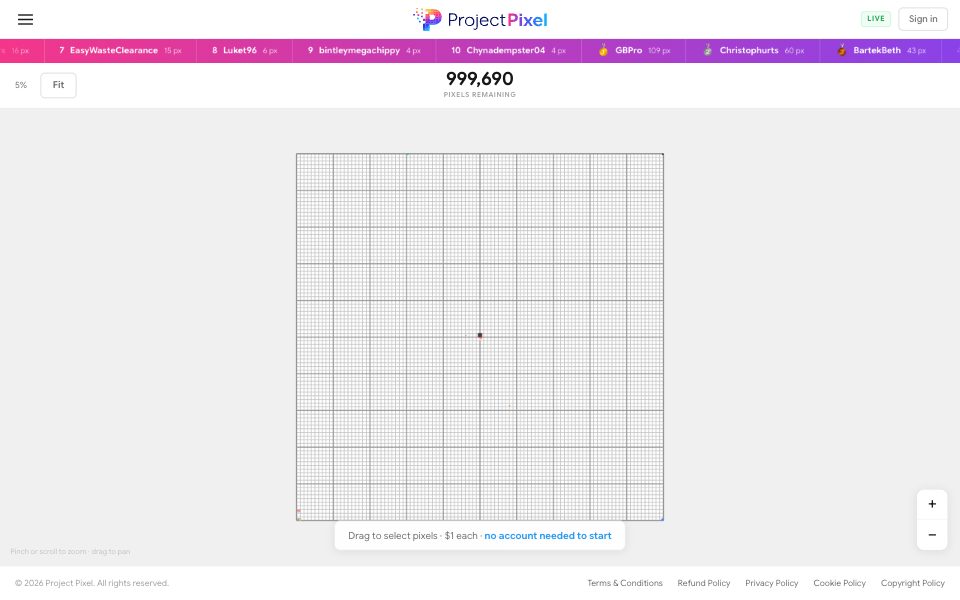Viewport: 960px width, 600px height.
Task: Click the dark purchased pixel at canvas center
Action: point(480,336)
